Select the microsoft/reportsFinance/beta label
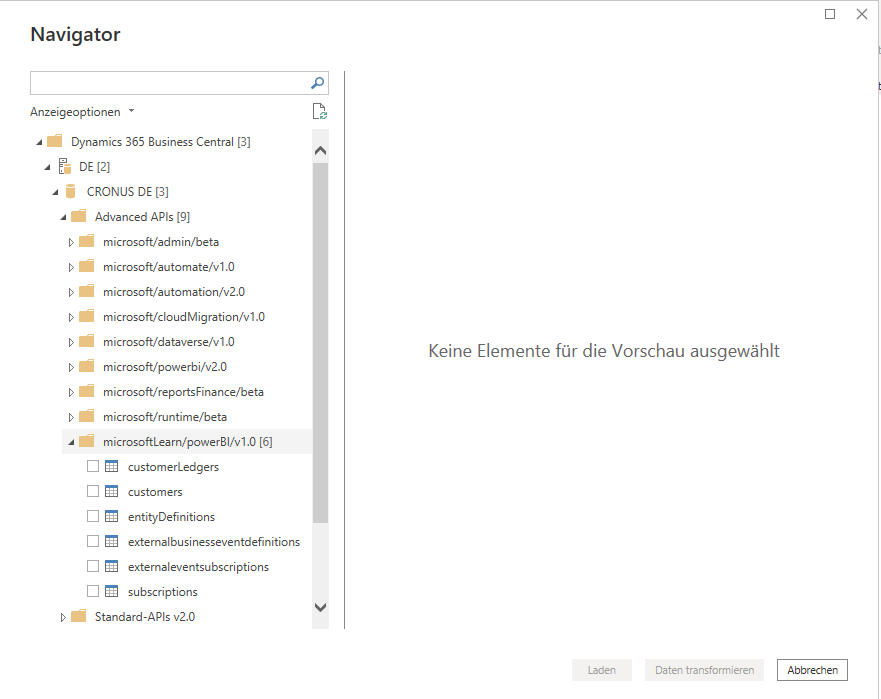This screenshot has height=699, width=881. [183, 392]
